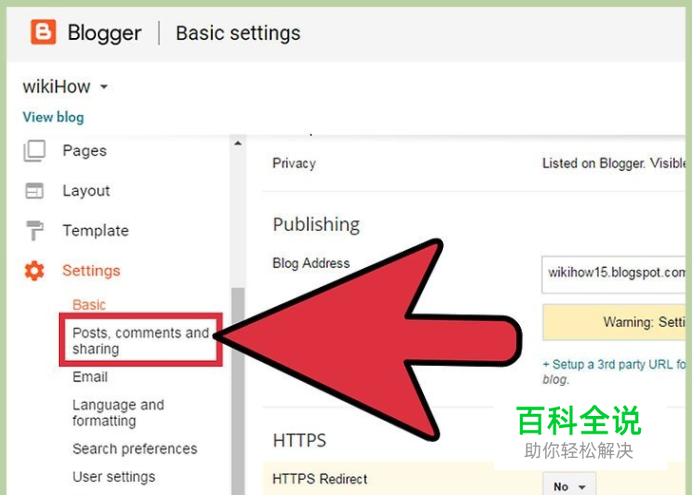Click the Privacy label

294,163
